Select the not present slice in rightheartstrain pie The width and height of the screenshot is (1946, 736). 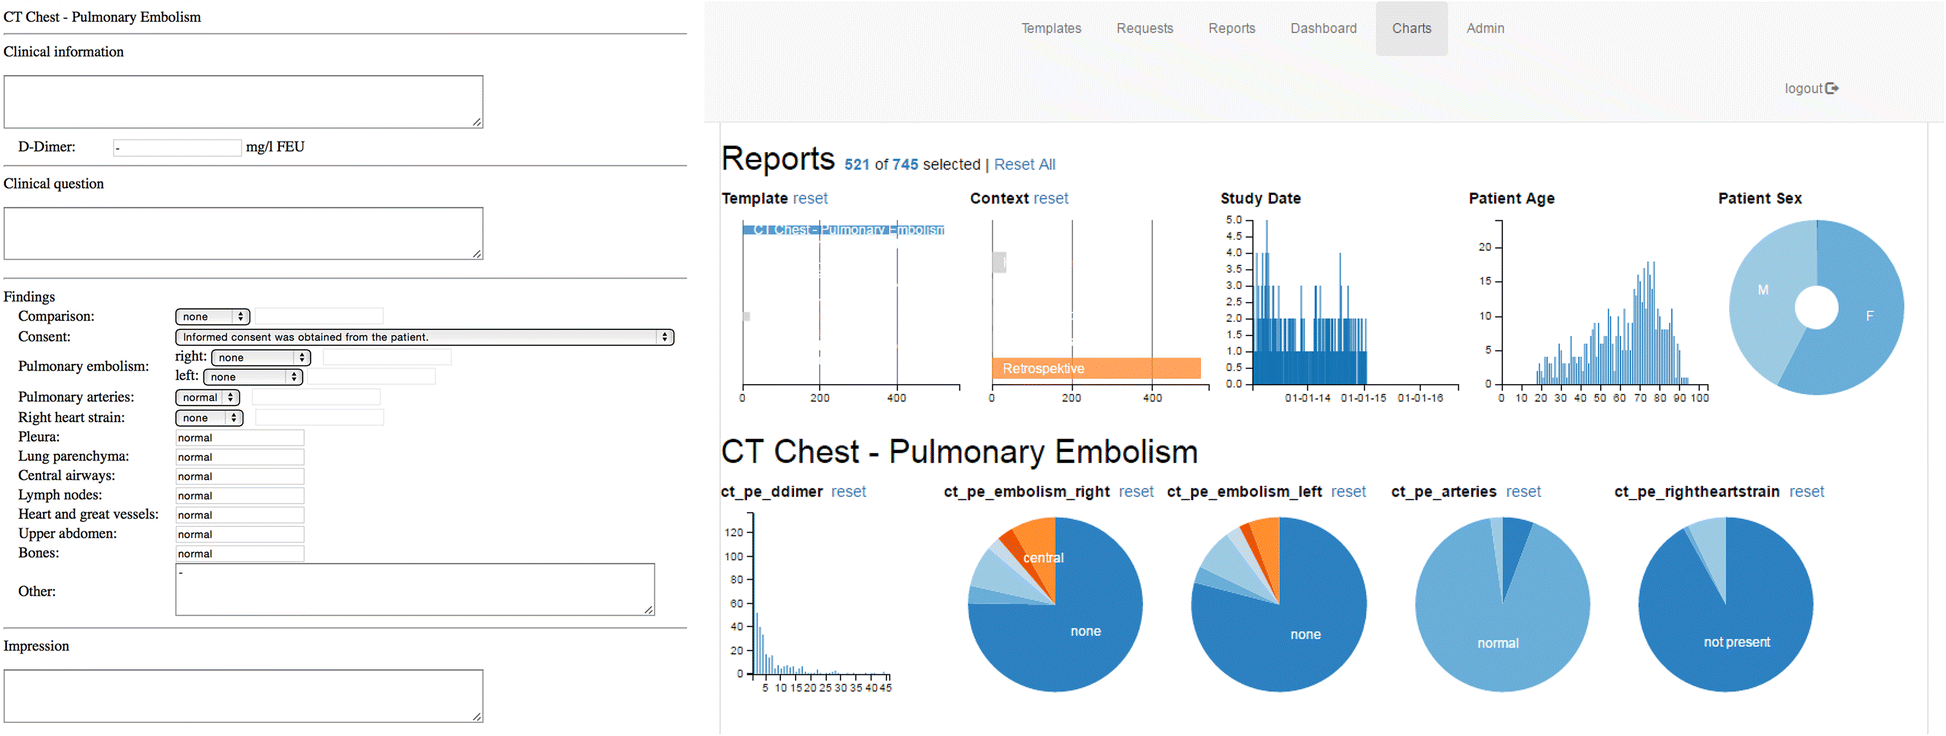click(1736, 642)
